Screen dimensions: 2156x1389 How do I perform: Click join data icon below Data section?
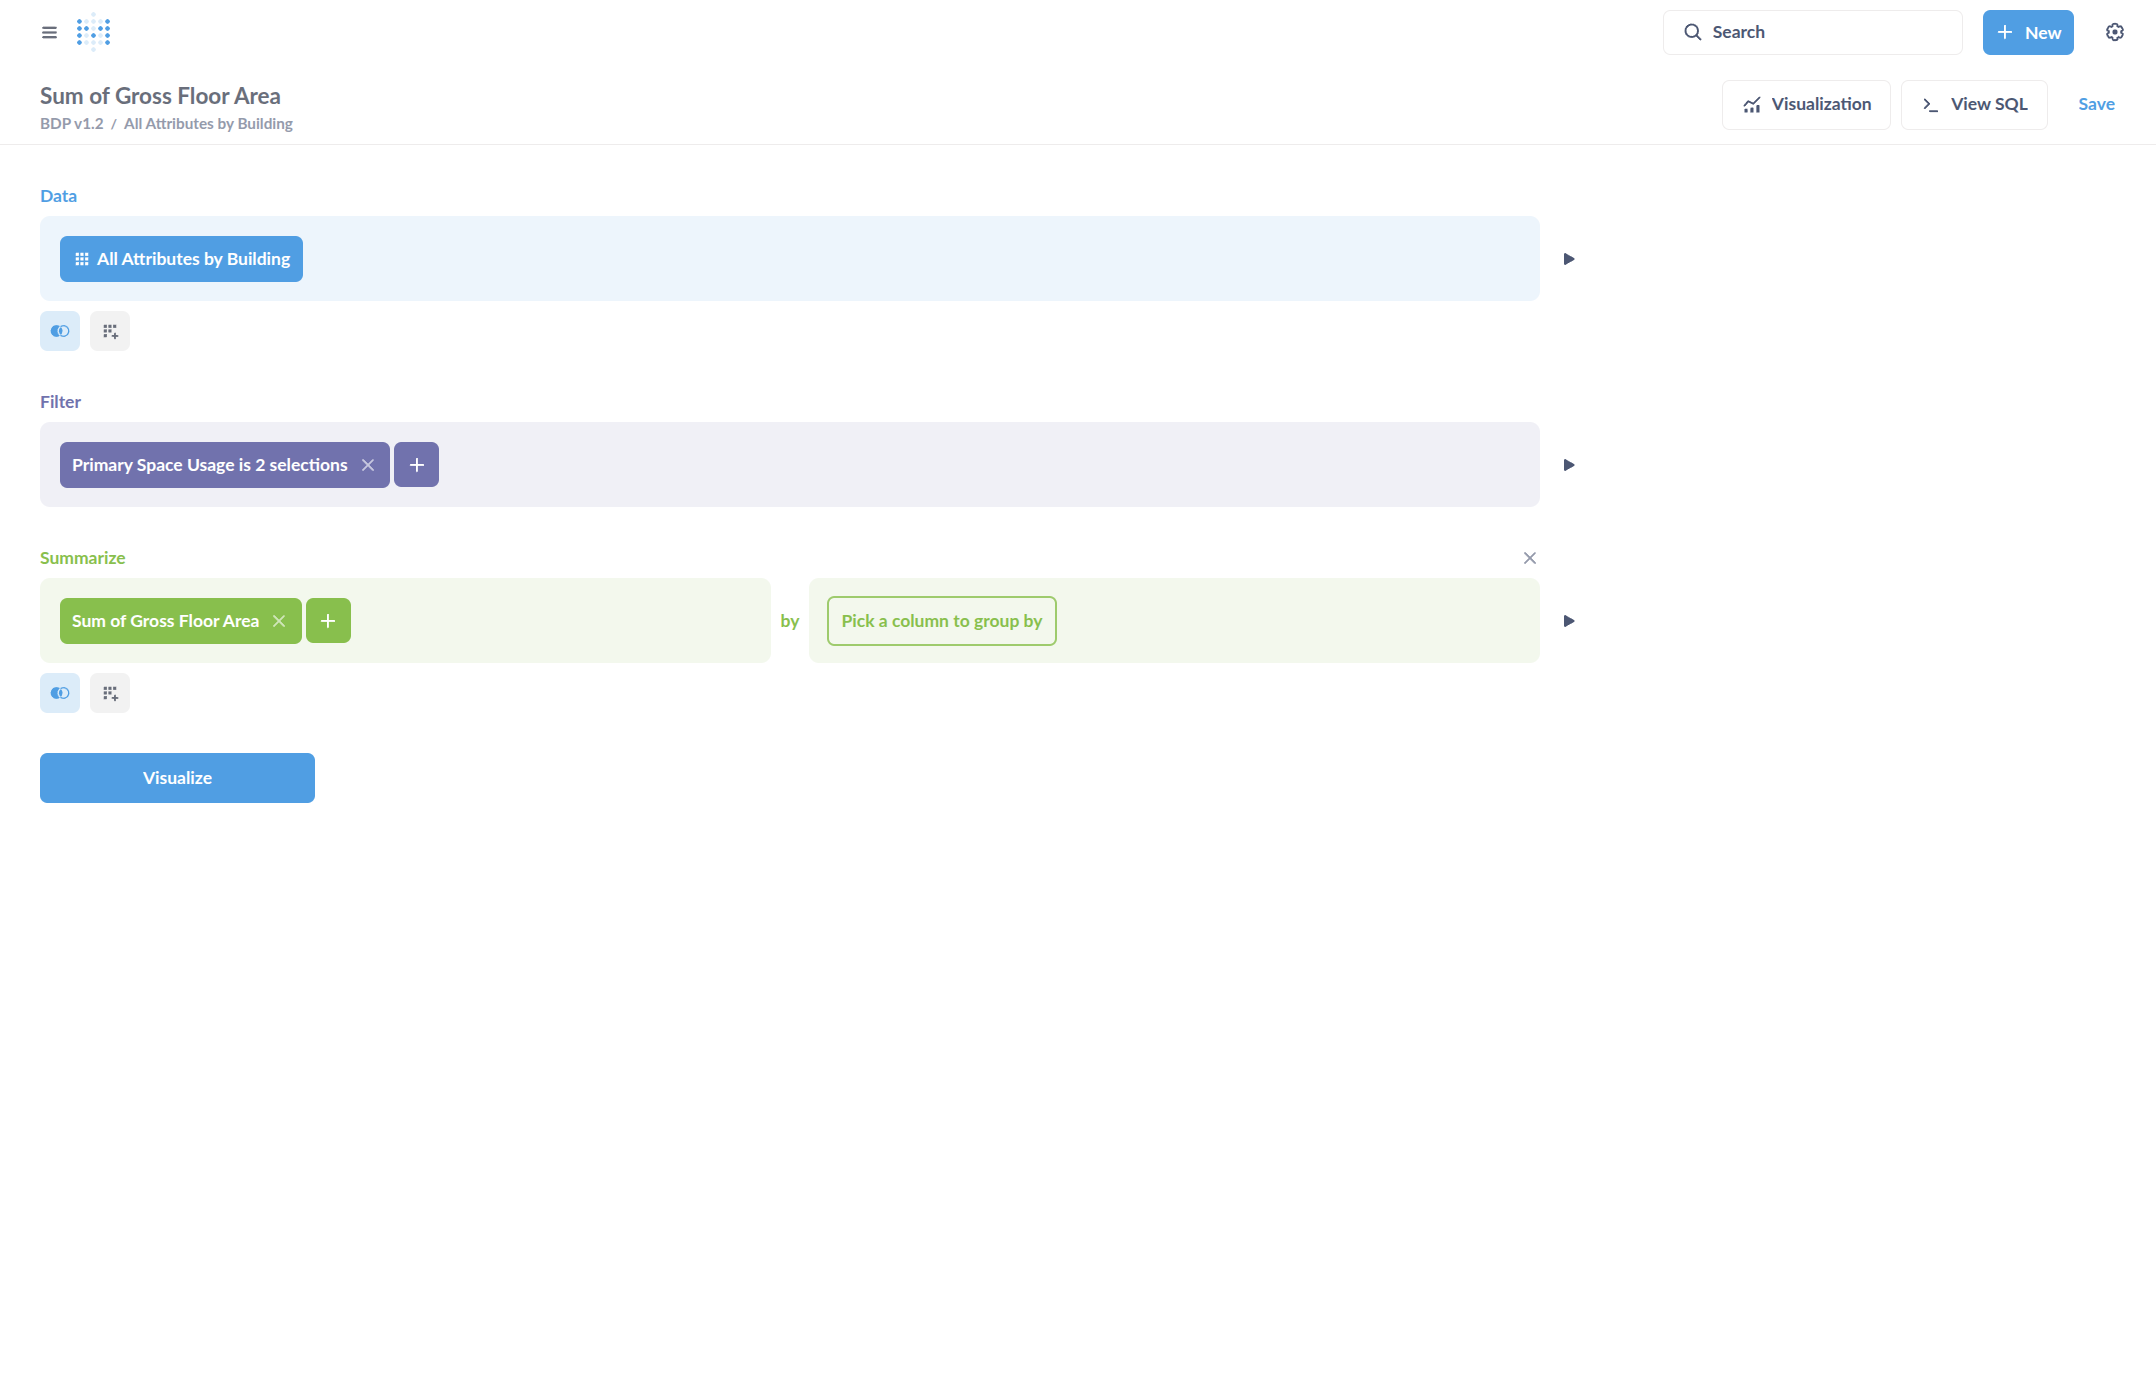point(60,331)
